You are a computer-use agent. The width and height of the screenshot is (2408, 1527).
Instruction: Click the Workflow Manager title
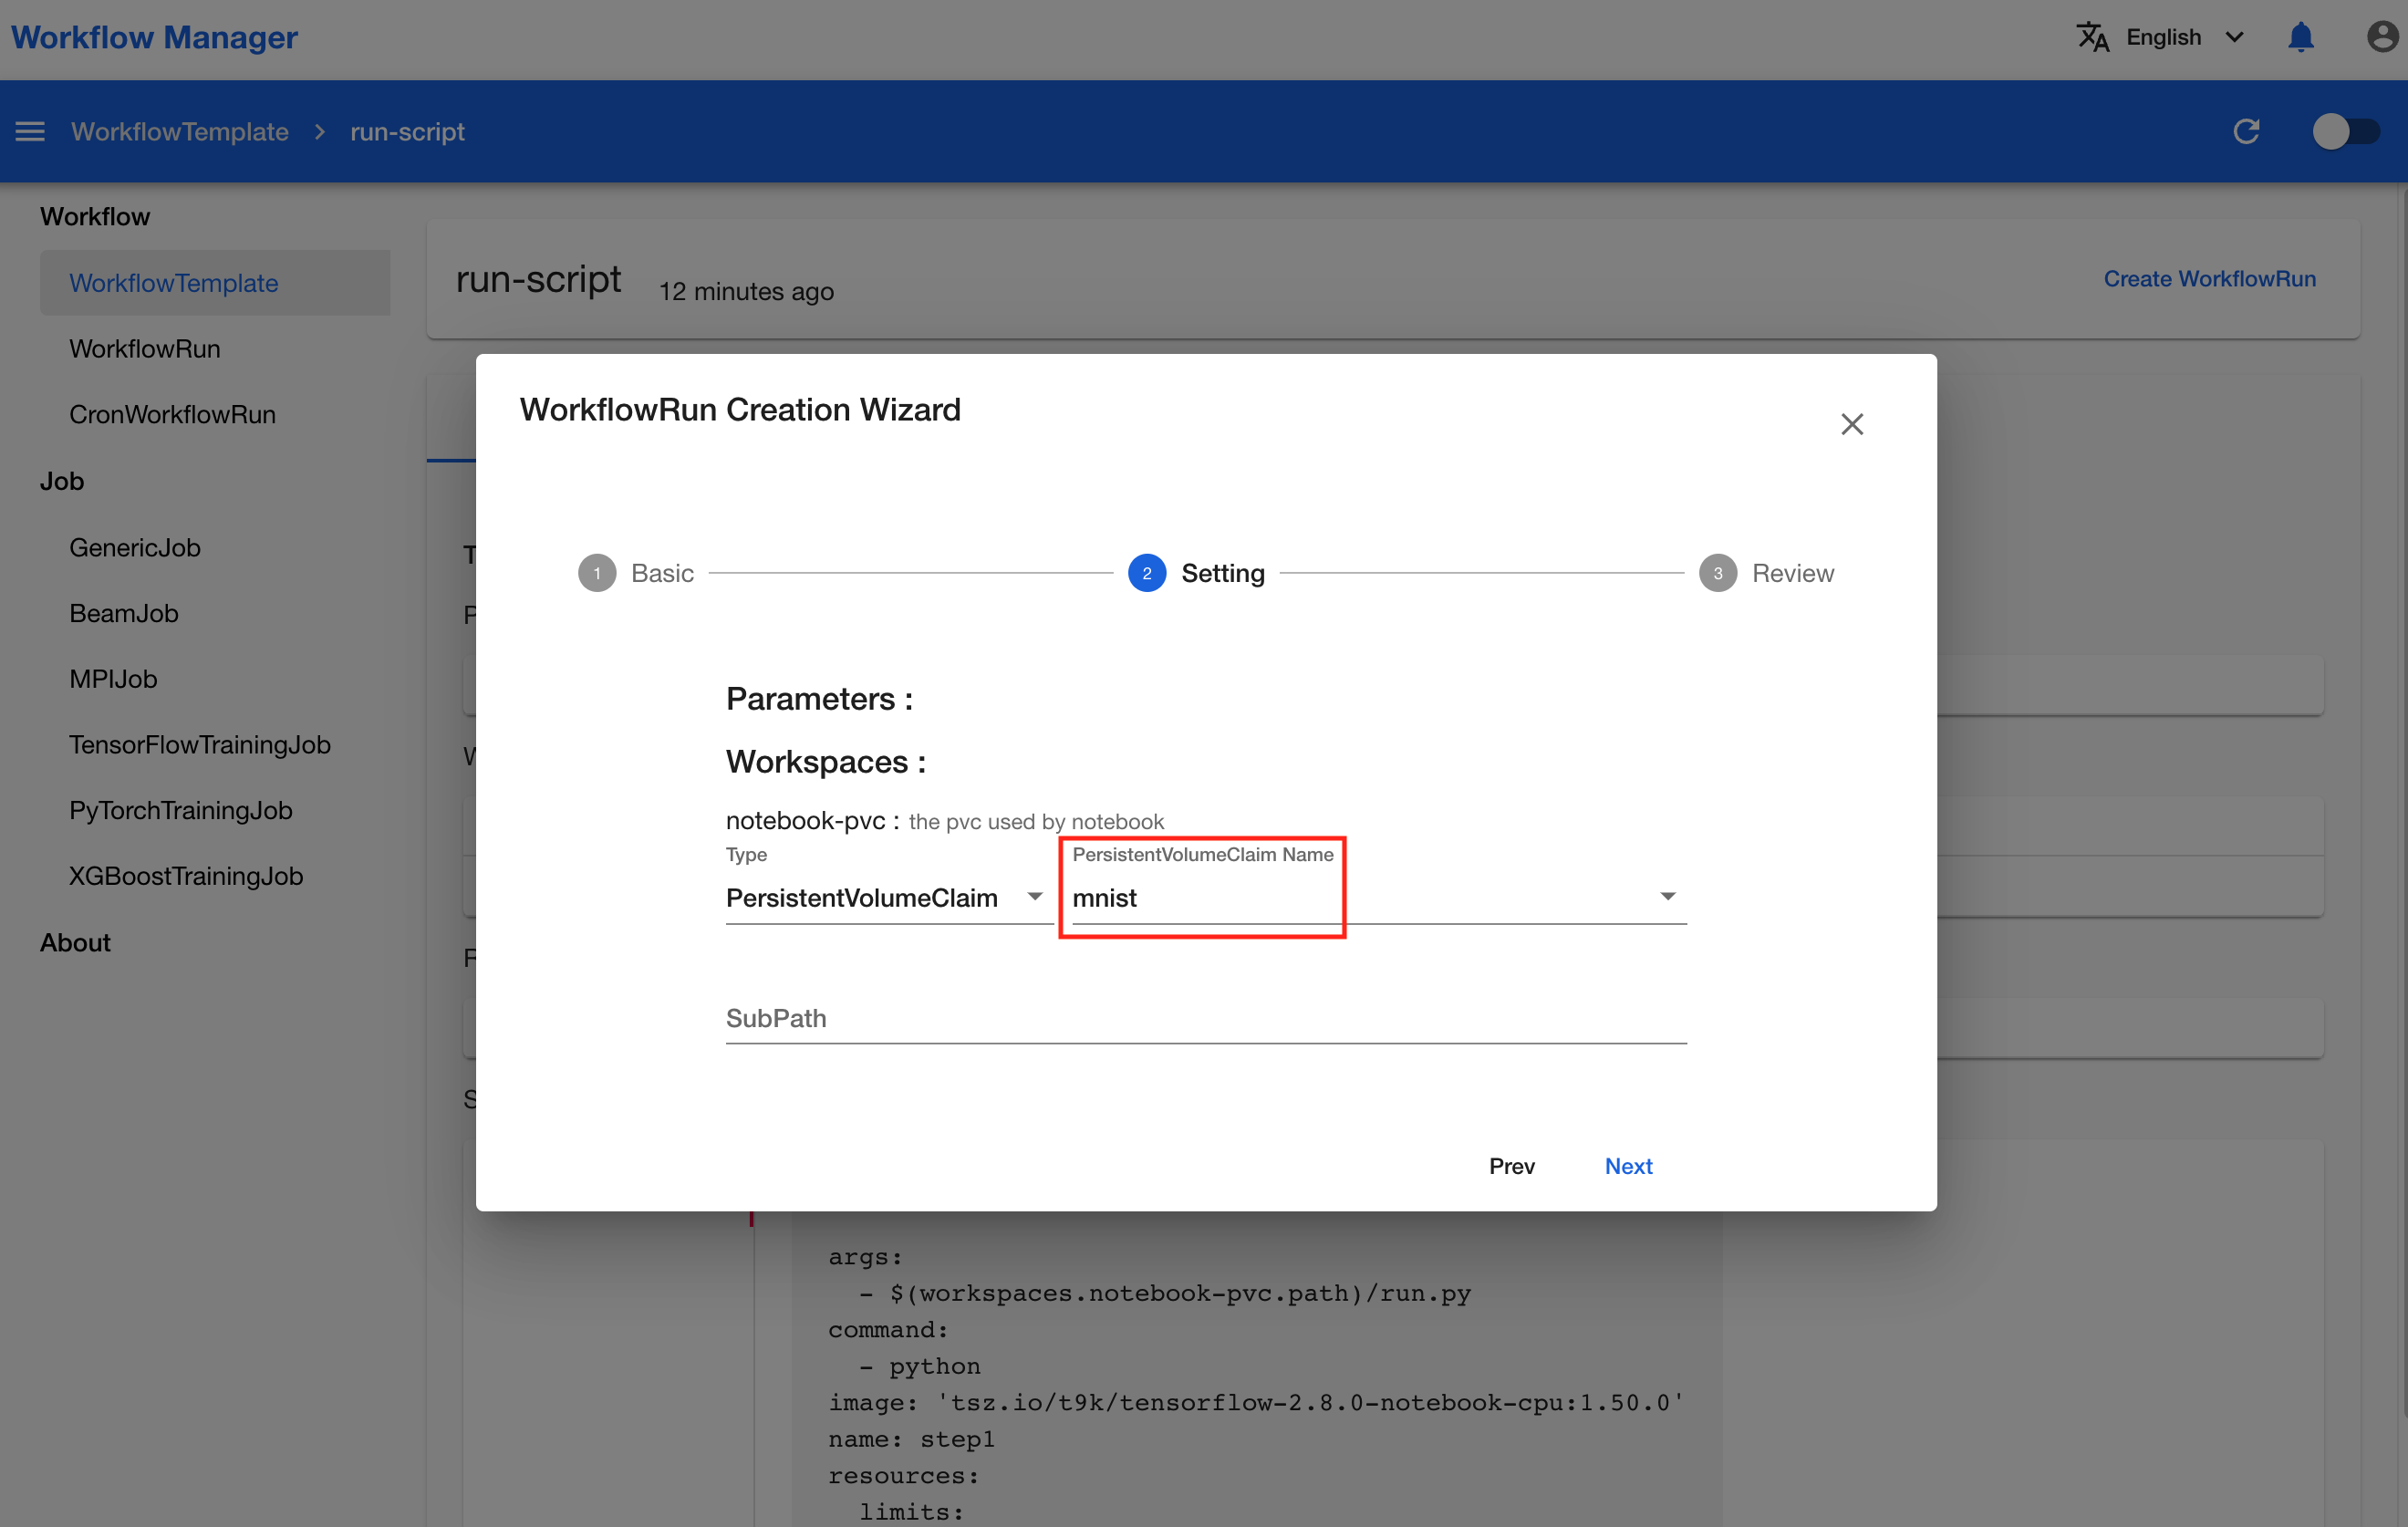coord(154,37)
